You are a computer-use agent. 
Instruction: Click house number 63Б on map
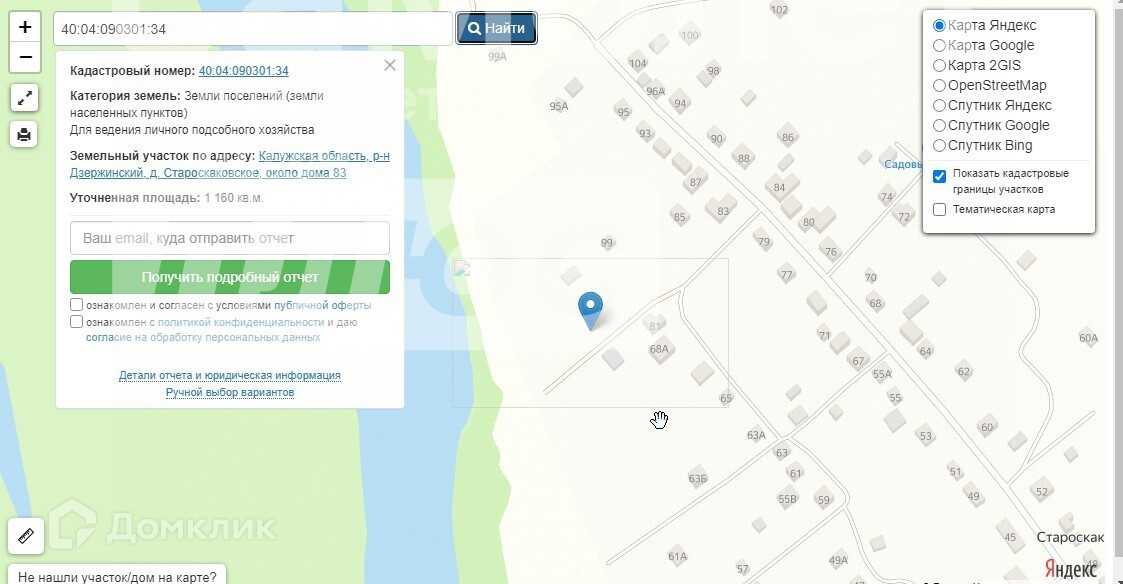click(698, 478)
